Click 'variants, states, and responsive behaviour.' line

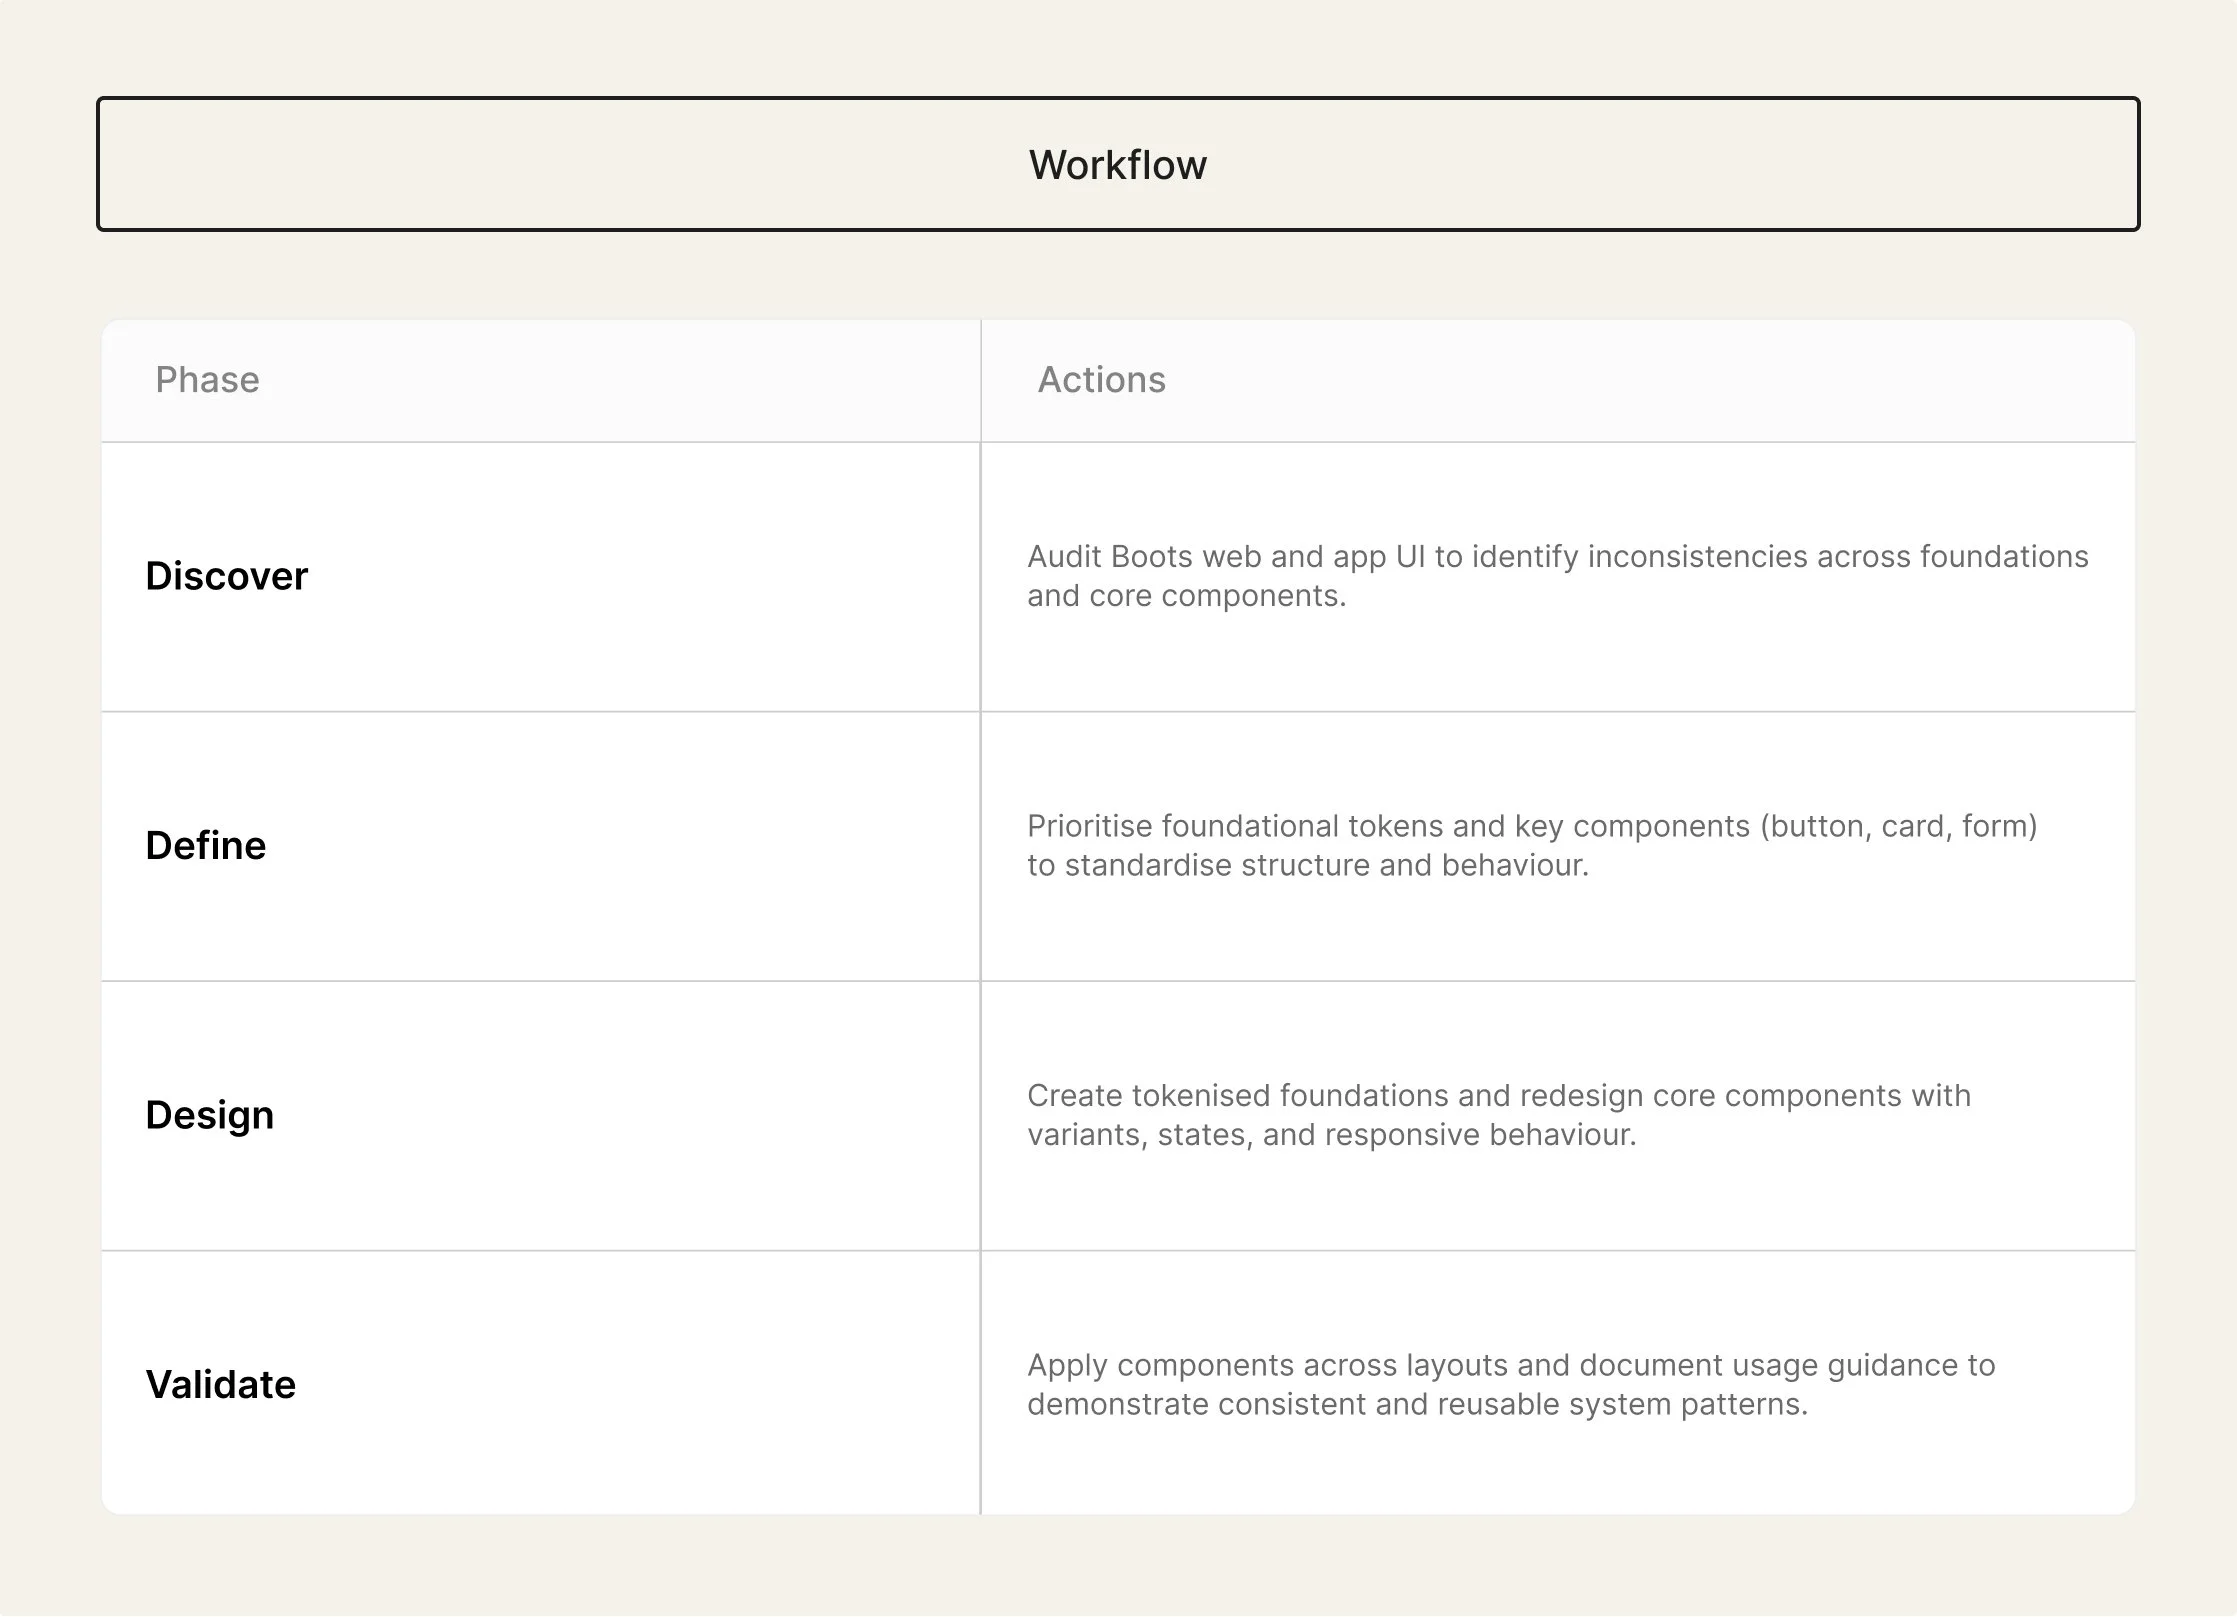(1331, 1135)
